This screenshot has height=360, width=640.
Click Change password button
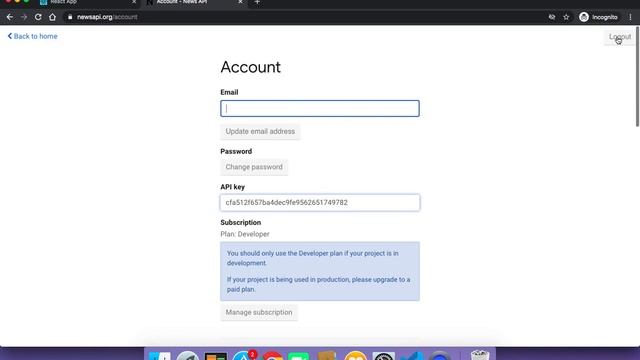pos(254,167)
